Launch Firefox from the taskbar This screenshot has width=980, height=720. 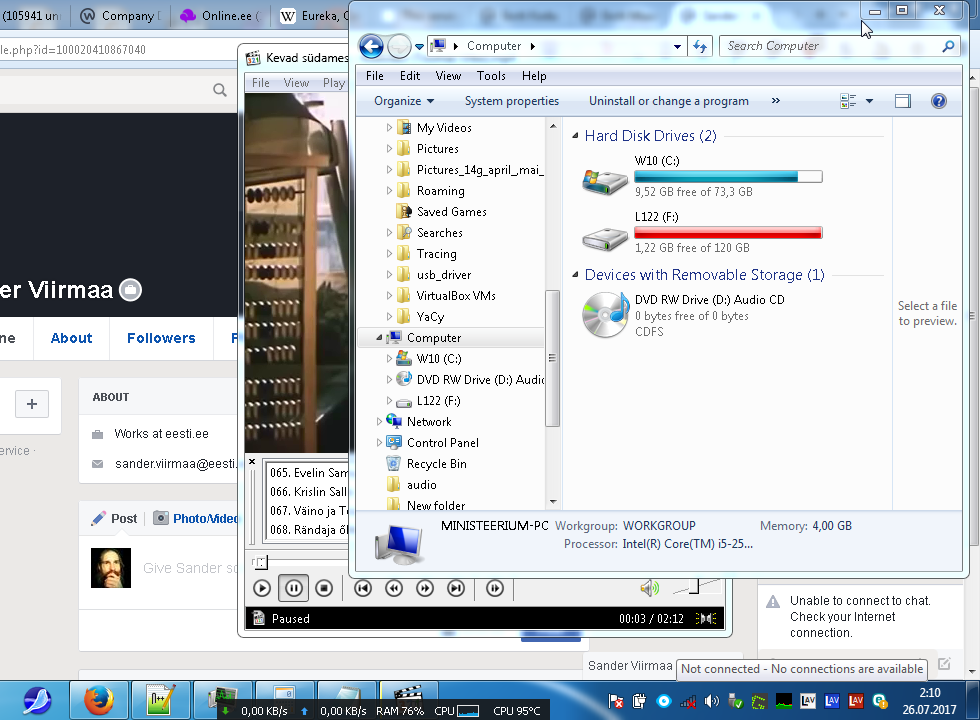pos(98,702)
